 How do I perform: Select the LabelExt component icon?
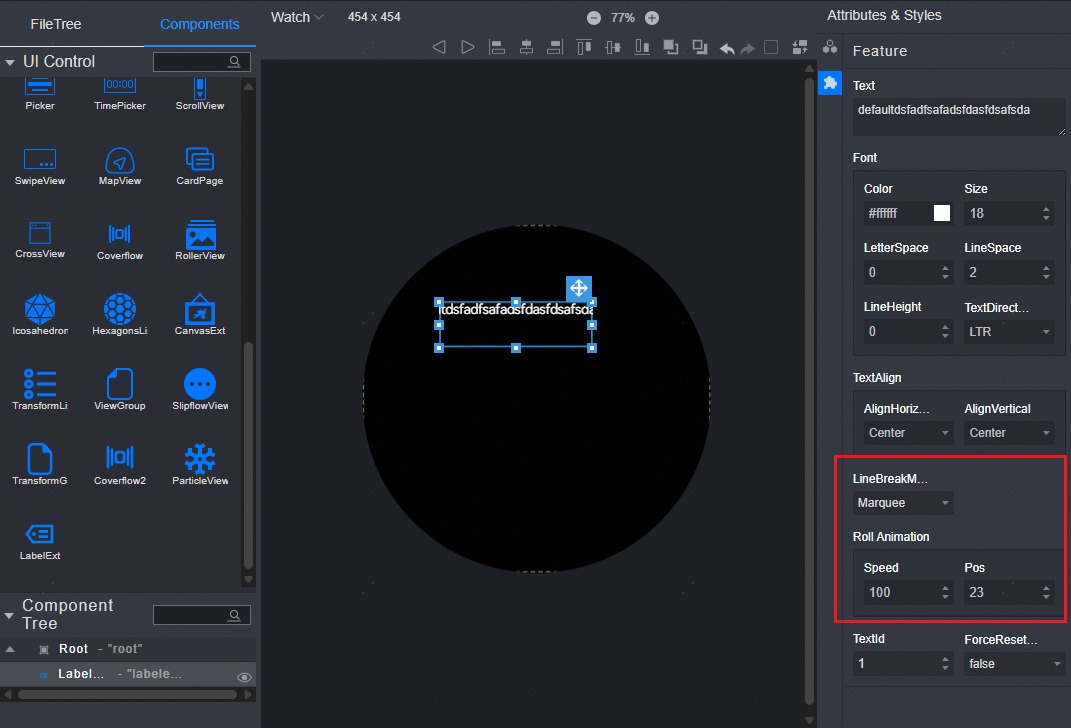[39, 535]
